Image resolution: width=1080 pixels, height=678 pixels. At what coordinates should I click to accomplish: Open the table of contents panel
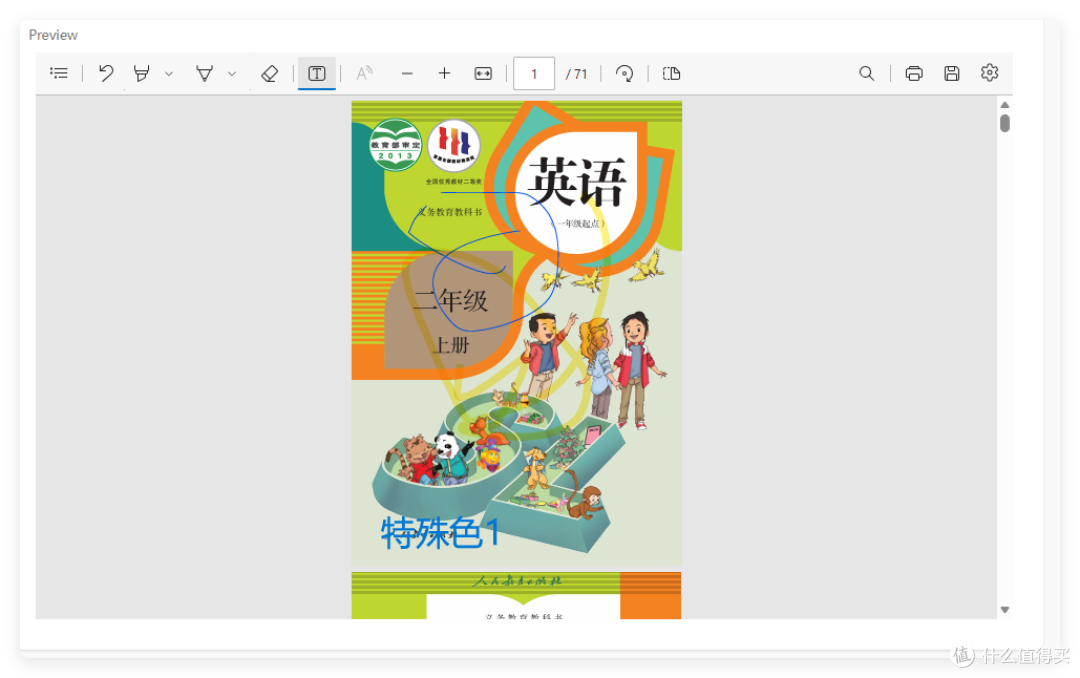(59, 73)
